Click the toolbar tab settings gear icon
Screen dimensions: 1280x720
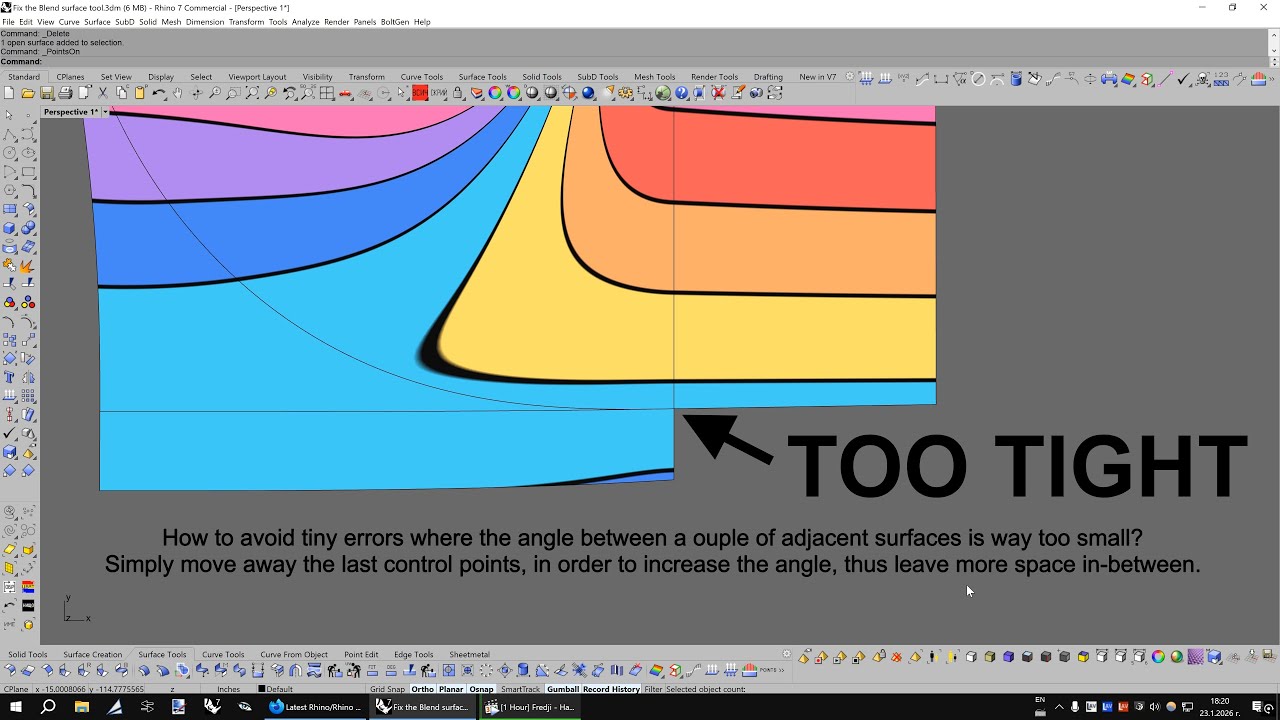coord(850,76)
